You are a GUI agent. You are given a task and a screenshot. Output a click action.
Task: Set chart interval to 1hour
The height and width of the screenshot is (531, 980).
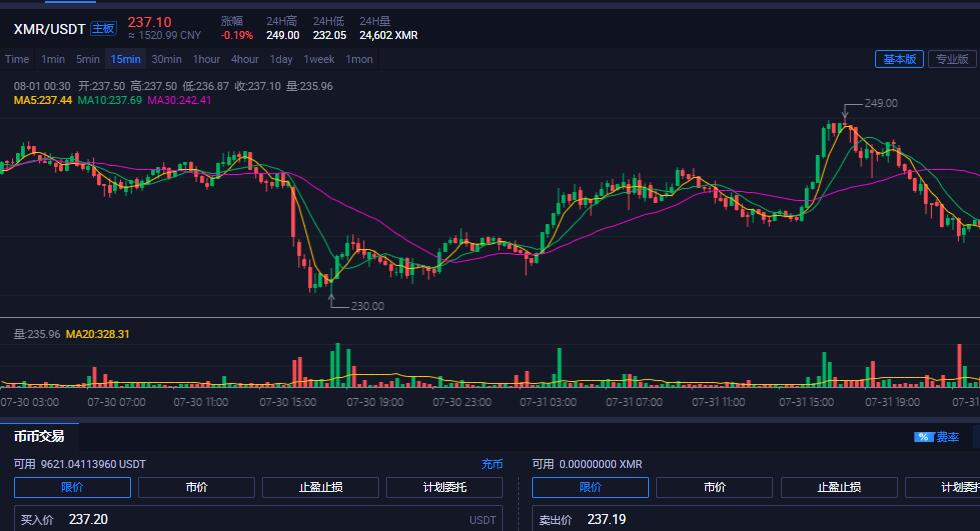tap(206, 59)
